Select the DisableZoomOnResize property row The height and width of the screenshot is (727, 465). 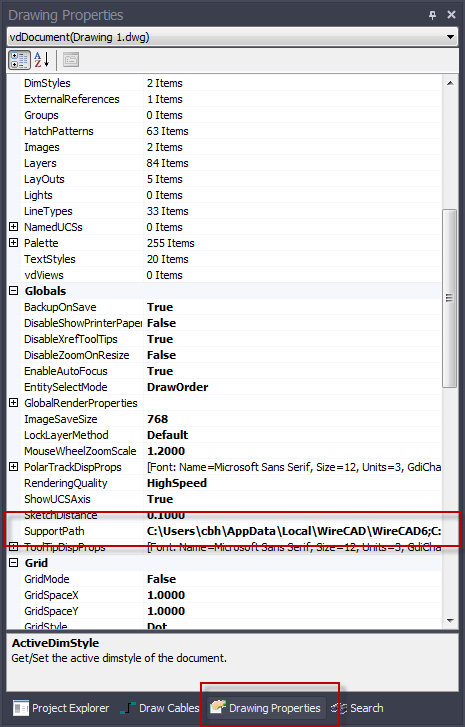coord(224,355)
